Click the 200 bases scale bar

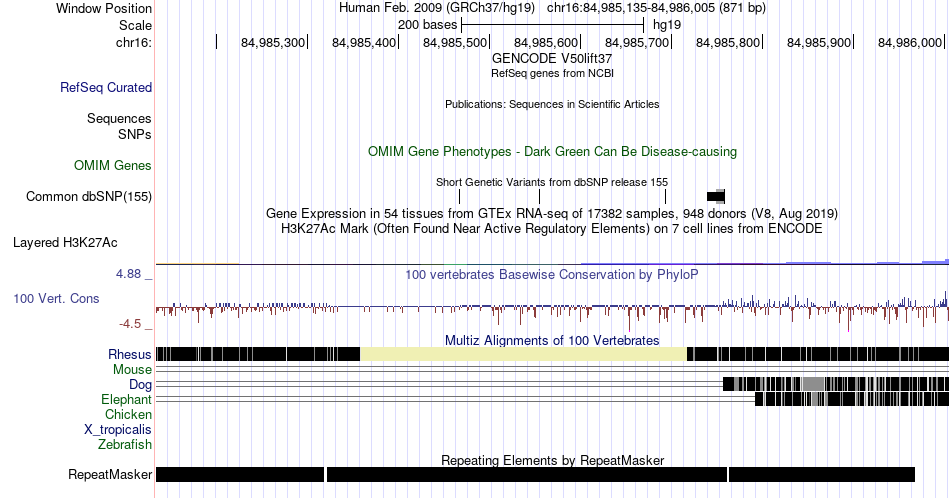coord(553,25)
